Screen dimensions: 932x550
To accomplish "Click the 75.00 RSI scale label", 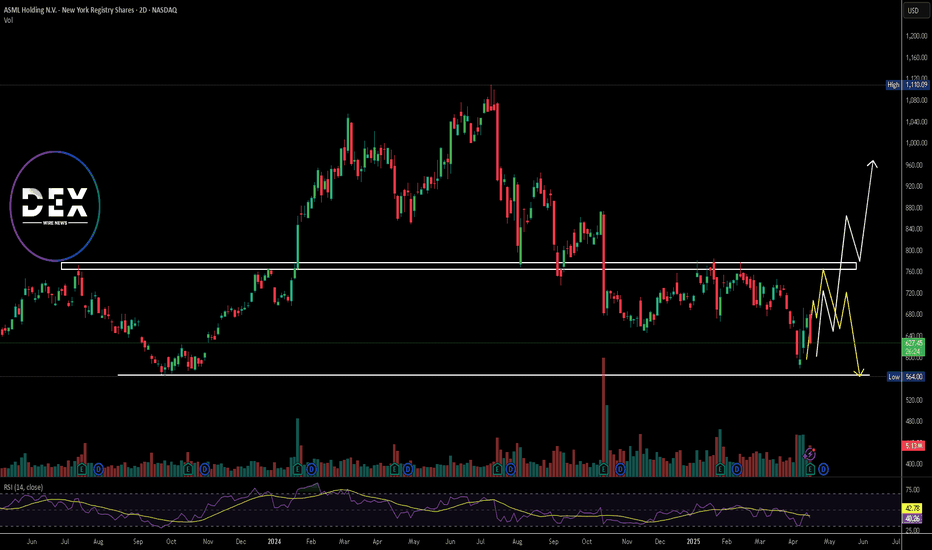I will pos(912,491).
